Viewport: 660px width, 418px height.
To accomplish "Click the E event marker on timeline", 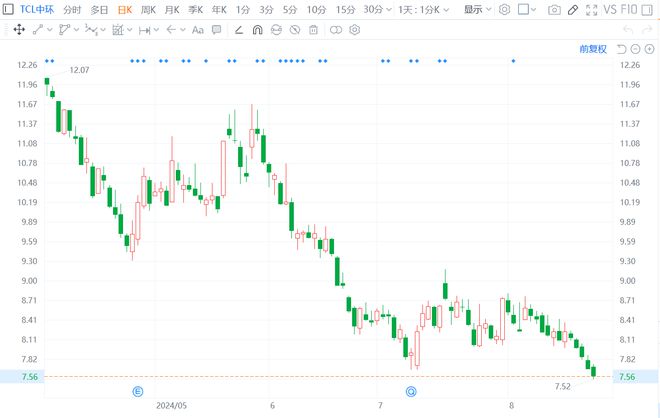I will click(x=138, y=391).
